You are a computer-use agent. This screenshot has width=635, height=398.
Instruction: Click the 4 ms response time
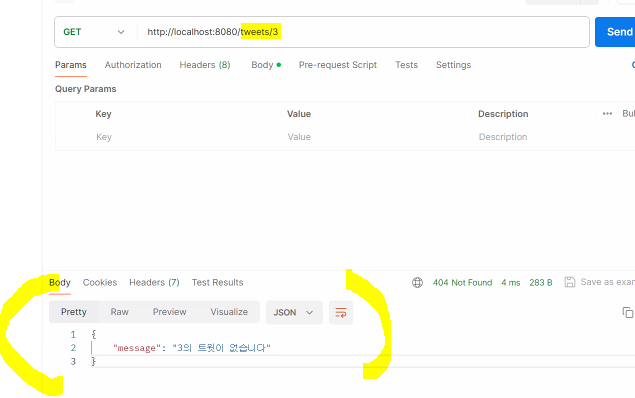coord(511,282)
